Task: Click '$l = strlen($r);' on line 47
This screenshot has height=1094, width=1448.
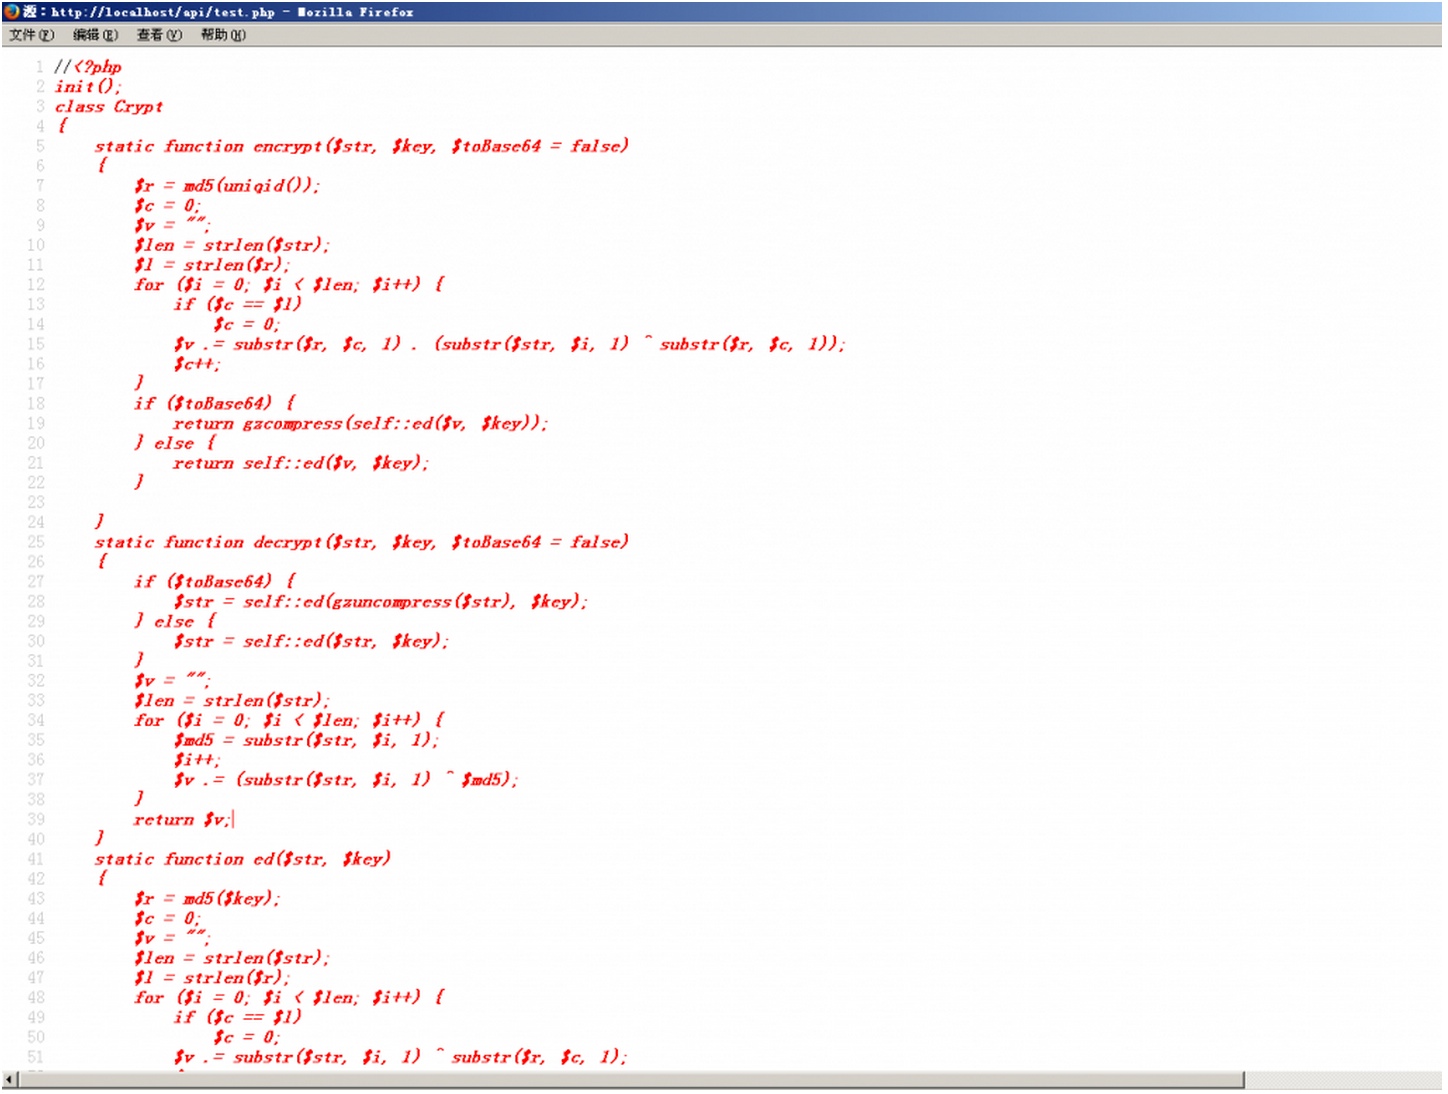Action: tap(212, 978)
